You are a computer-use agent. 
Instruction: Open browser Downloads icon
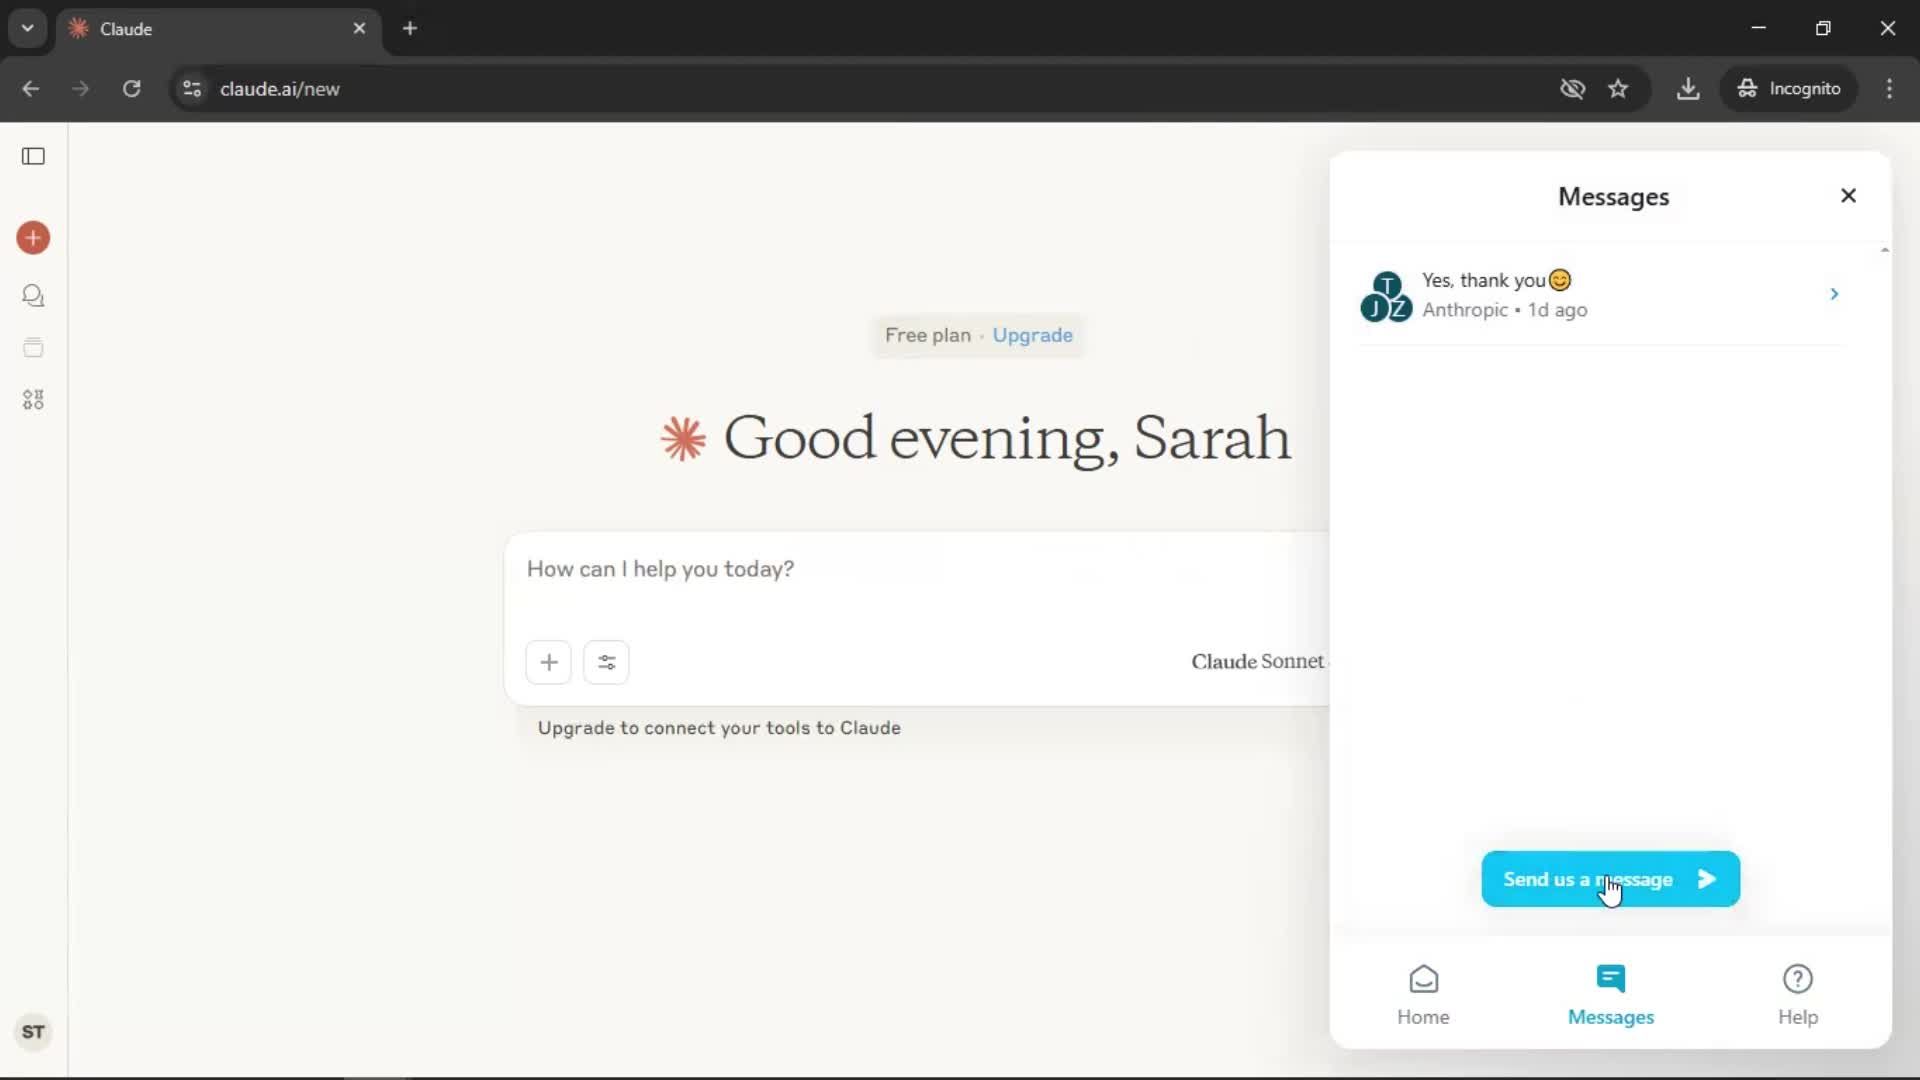tap(1688, 89)
